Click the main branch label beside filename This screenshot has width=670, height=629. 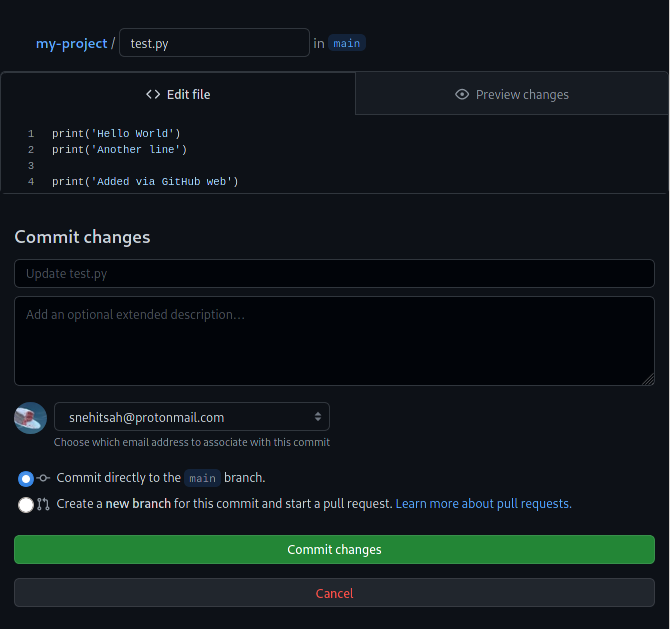tap(347, 43)
